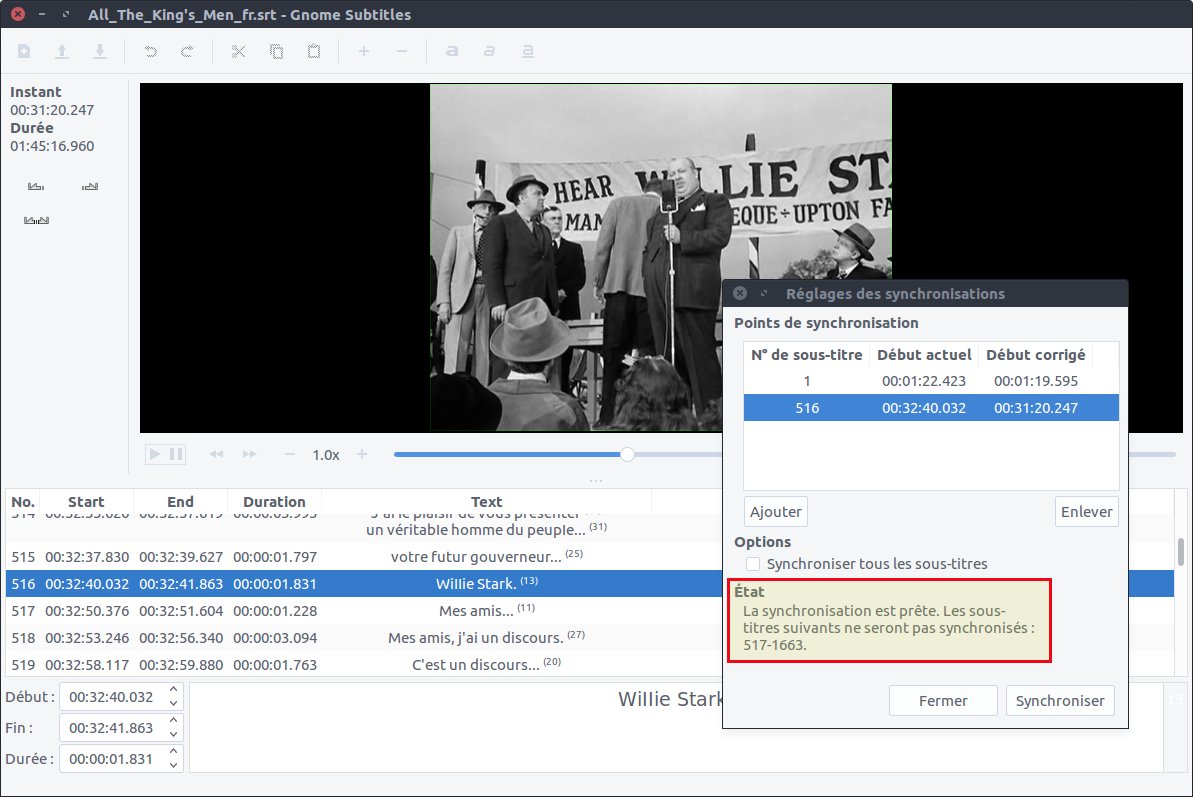Toggle Bold formatting icon

tap(452, 51)
